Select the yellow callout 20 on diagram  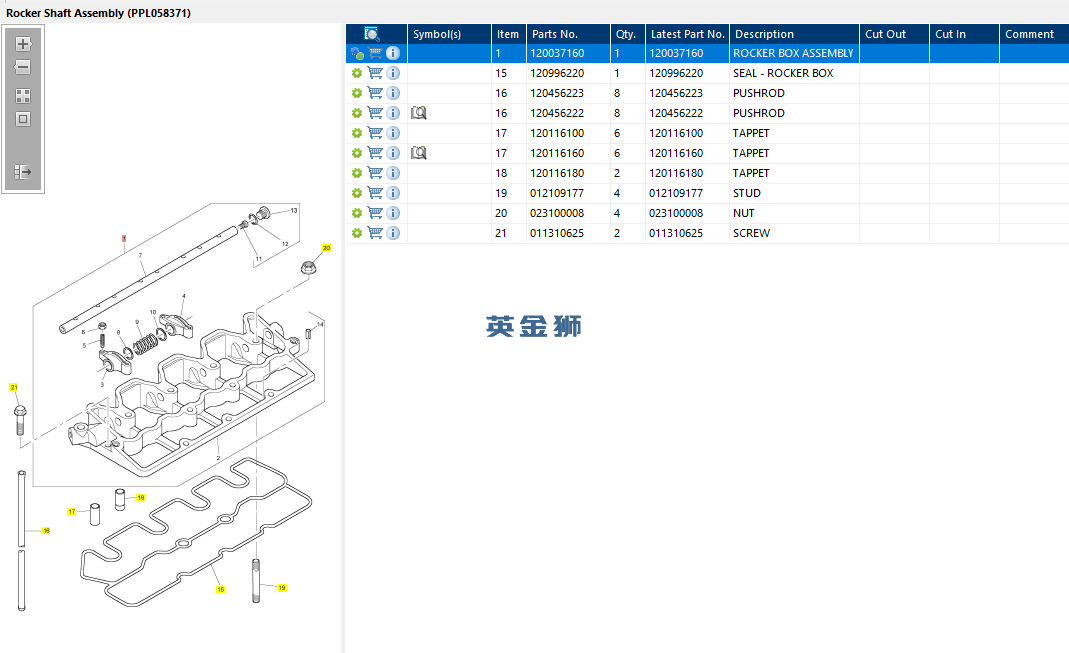pos(326,247)
